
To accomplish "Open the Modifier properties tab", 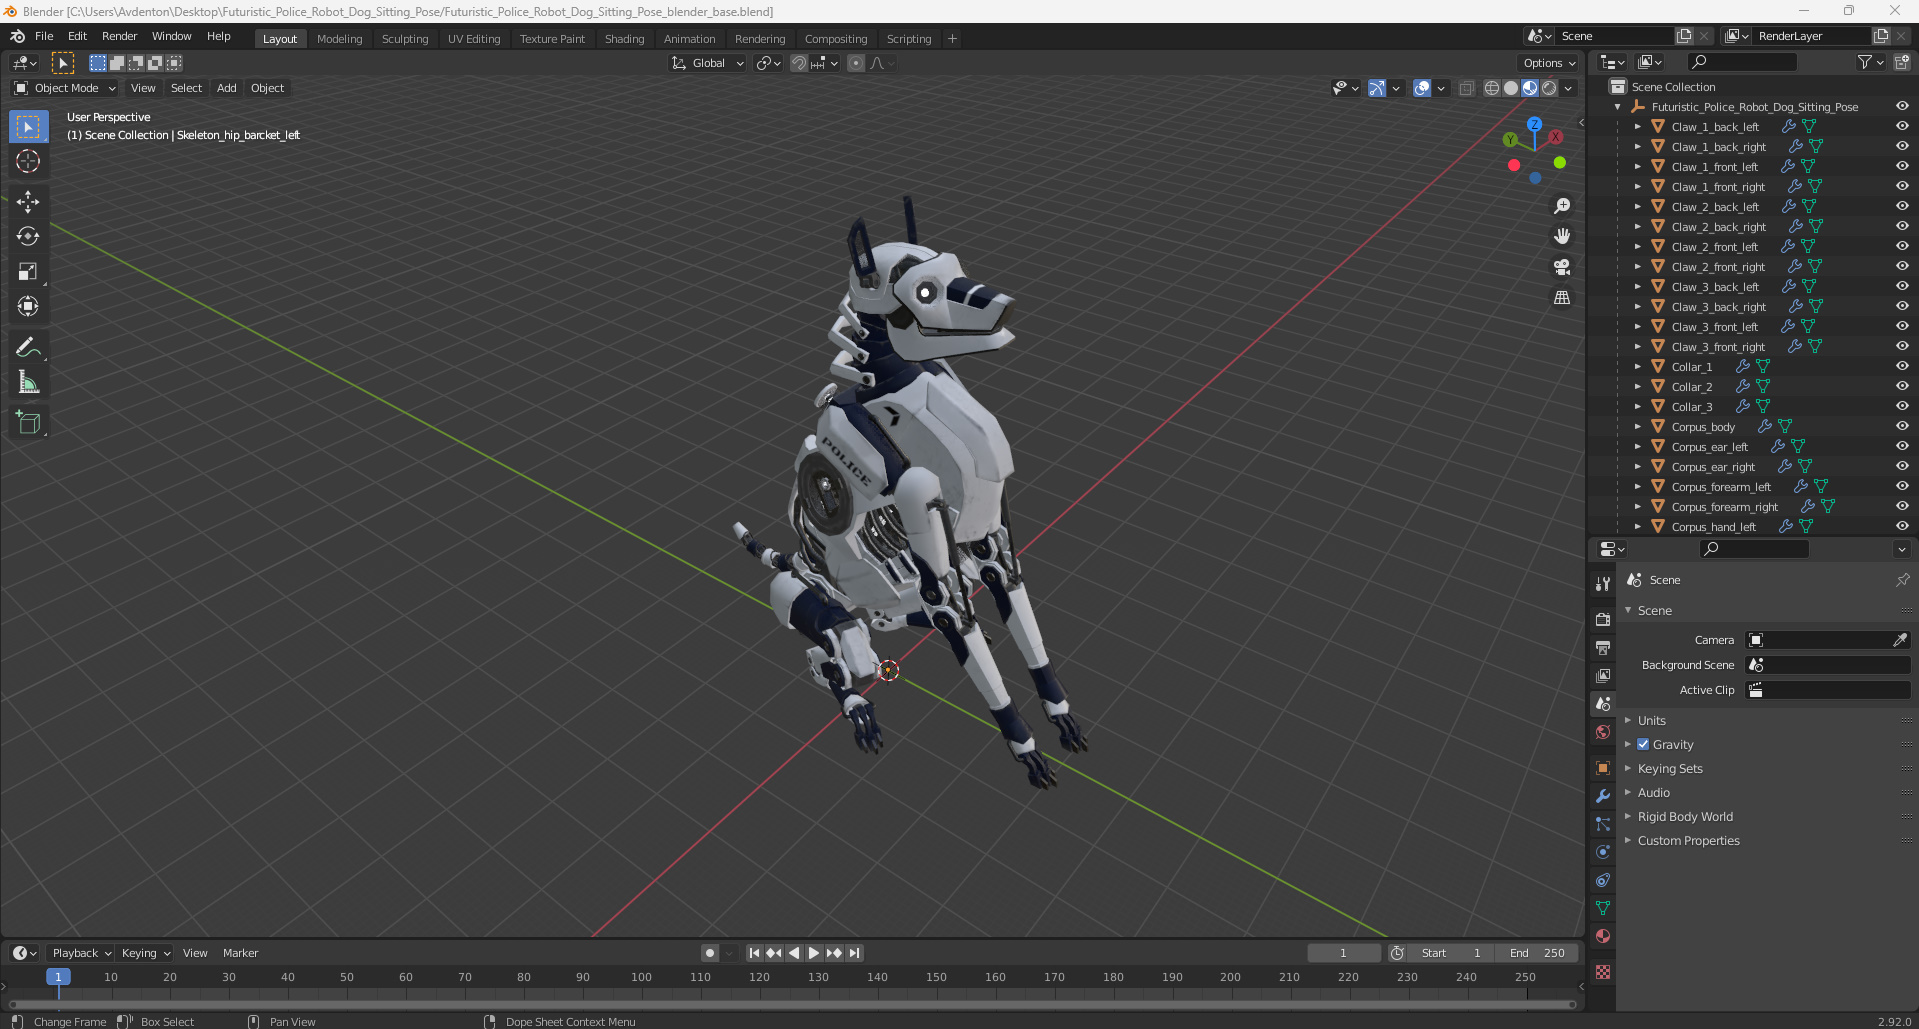I will 1603,796.
